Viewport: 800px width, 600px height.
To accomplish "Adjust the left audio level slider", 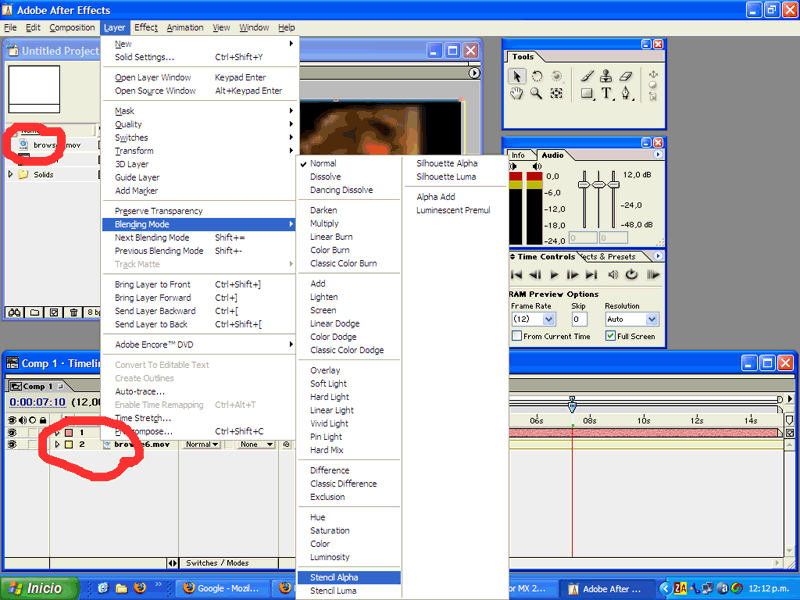I will point(584,185).
